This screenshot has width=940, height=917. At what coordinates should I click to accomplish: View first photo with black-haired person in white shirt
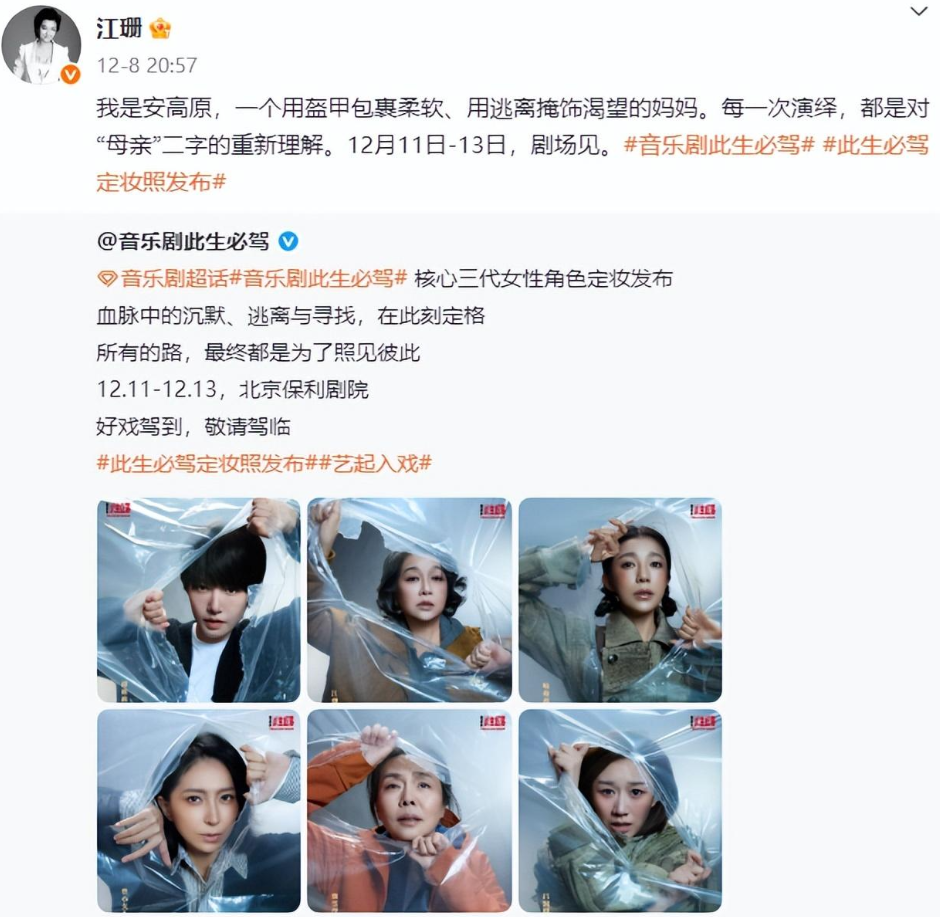pyautogui.click(x=198, y=600)
